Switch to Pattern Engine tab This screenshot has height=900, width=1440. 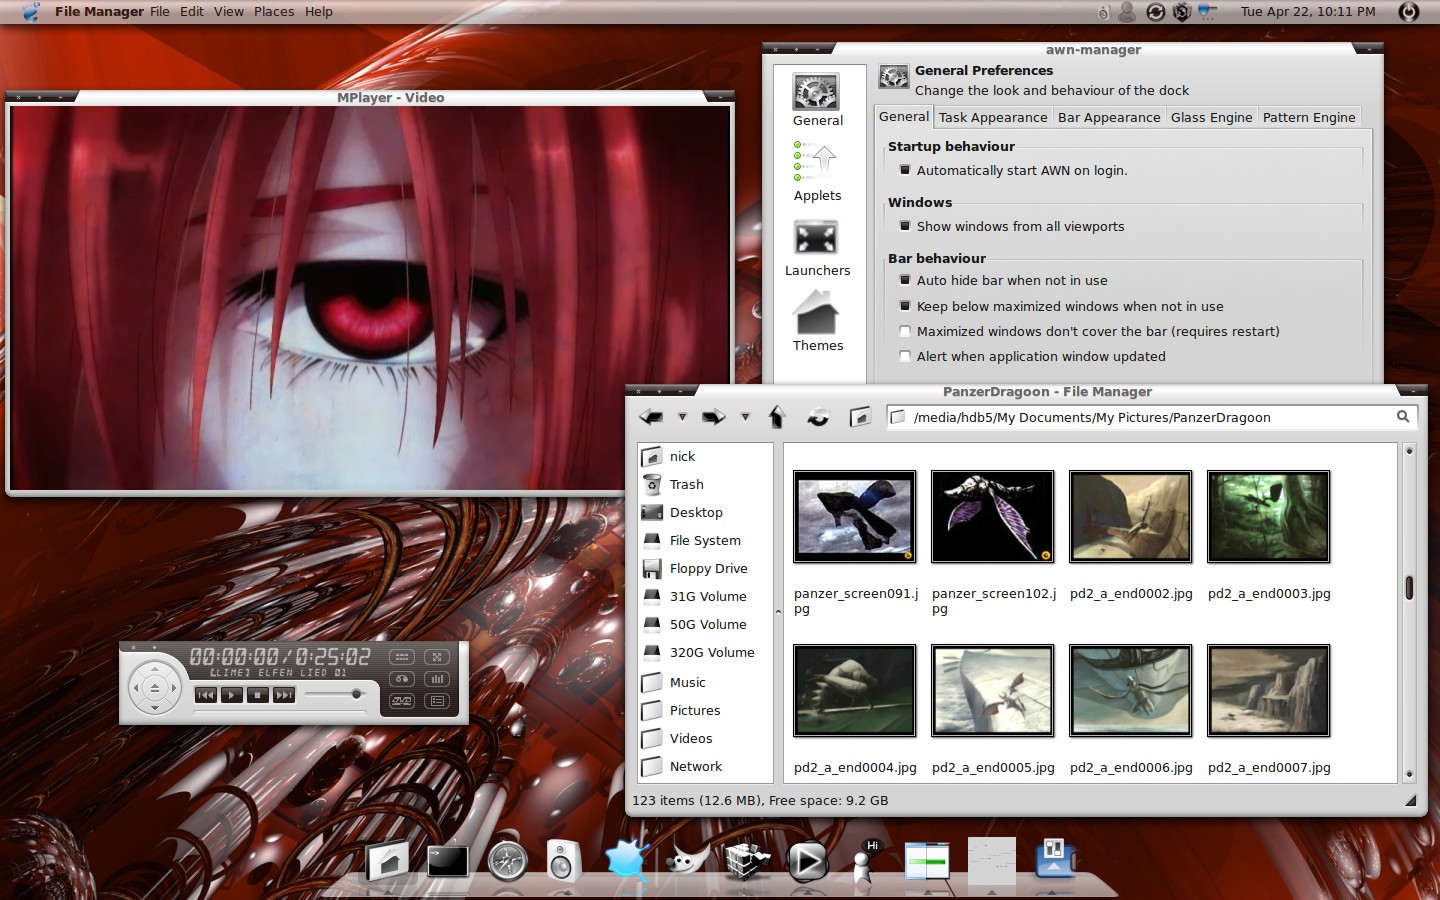(1309, 117)
